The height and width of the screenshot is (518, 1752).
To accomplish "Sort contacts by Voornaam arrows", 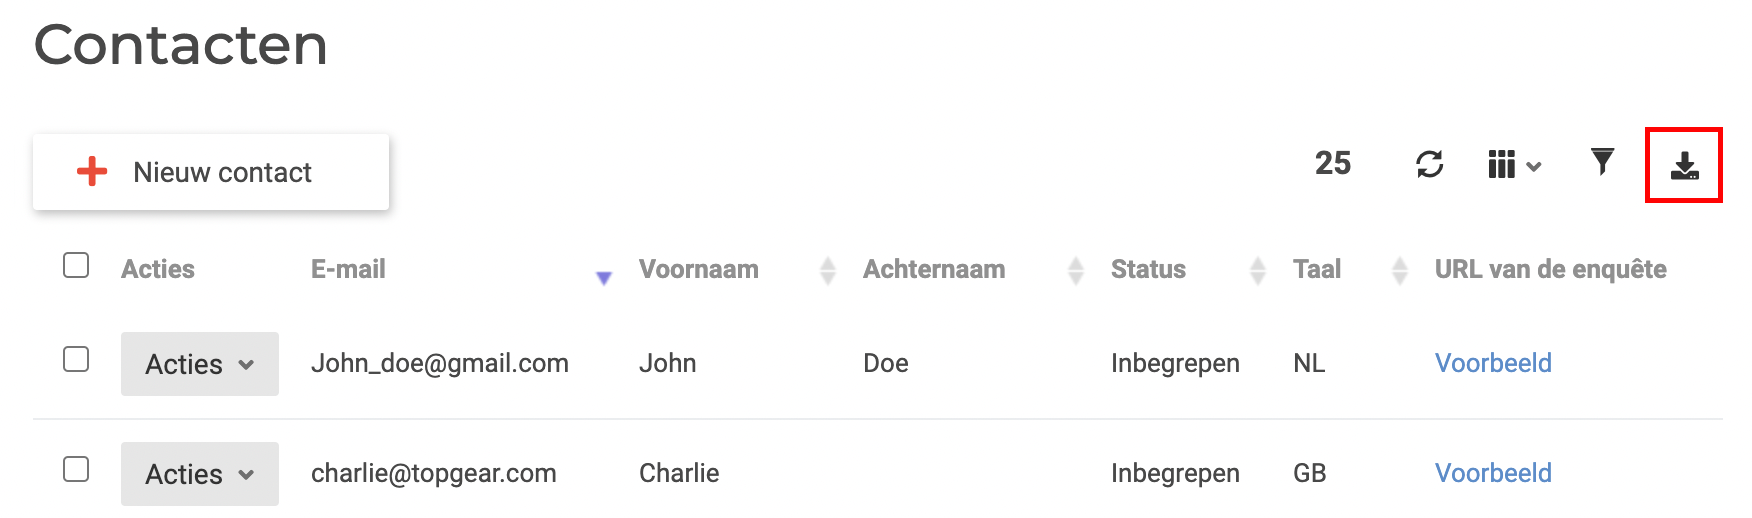I will pyautogui.click(x=827, y=270).
